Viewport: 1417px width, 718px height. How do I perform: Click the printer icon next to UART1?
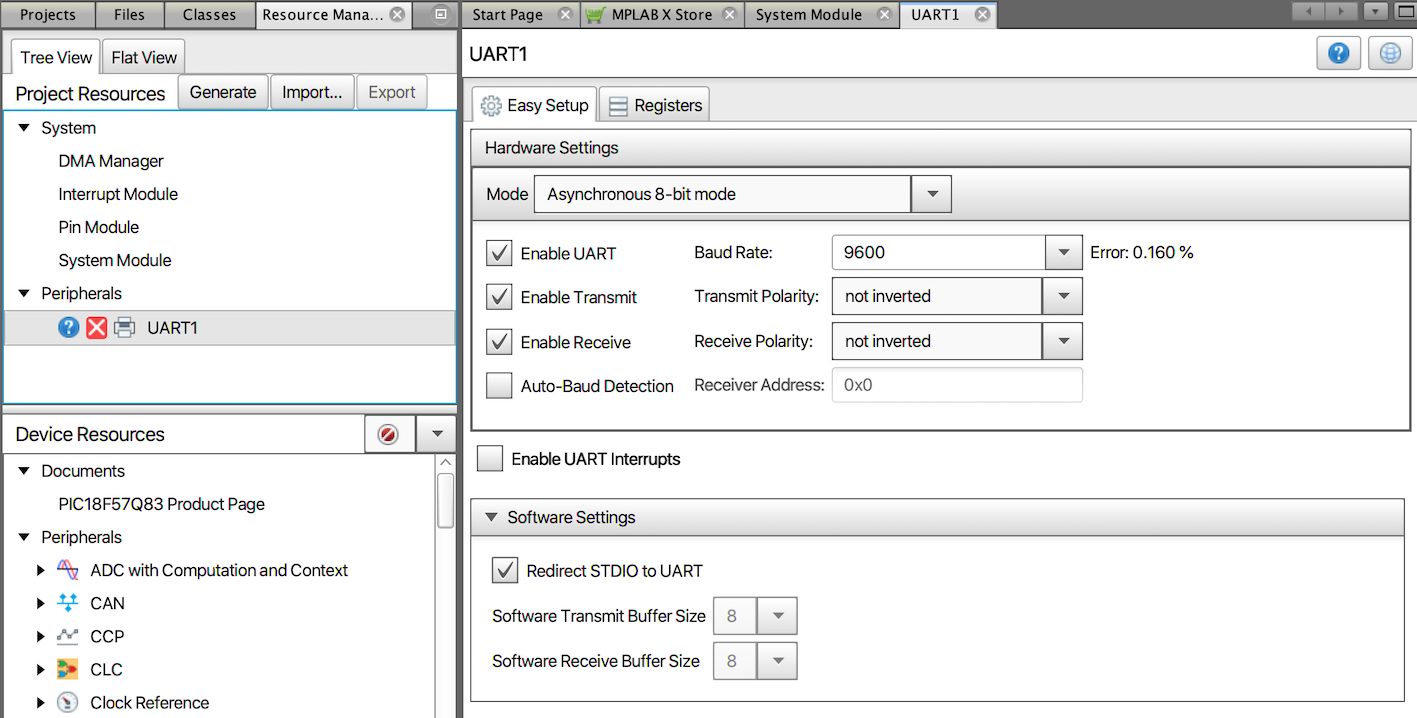pos(124,327)
